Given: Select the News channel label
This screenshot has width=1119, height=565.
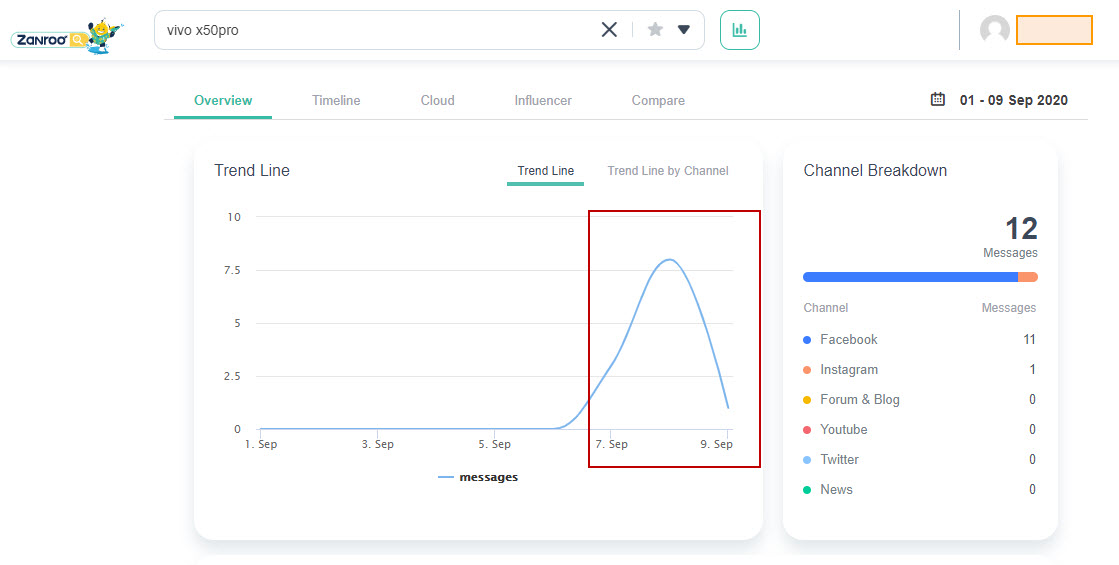Looking at the screenshot, I should click(836, 489).
